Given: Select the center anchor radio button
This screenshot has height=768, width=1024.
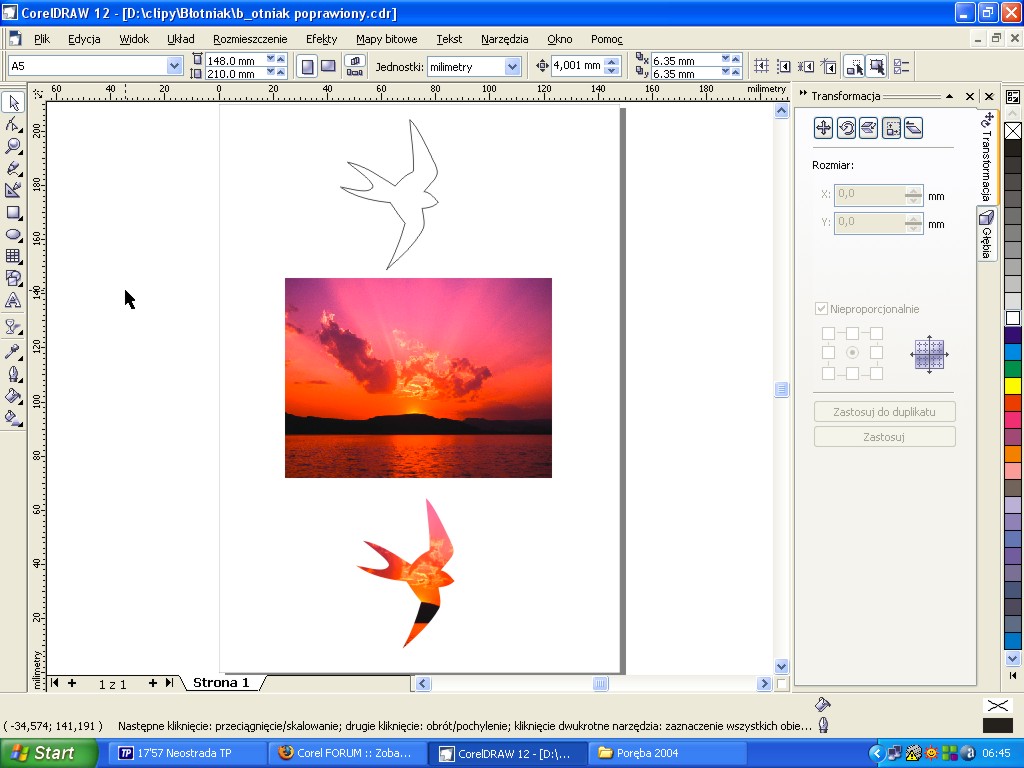Looking at the screenshot, I should click(x=852, y=353).
